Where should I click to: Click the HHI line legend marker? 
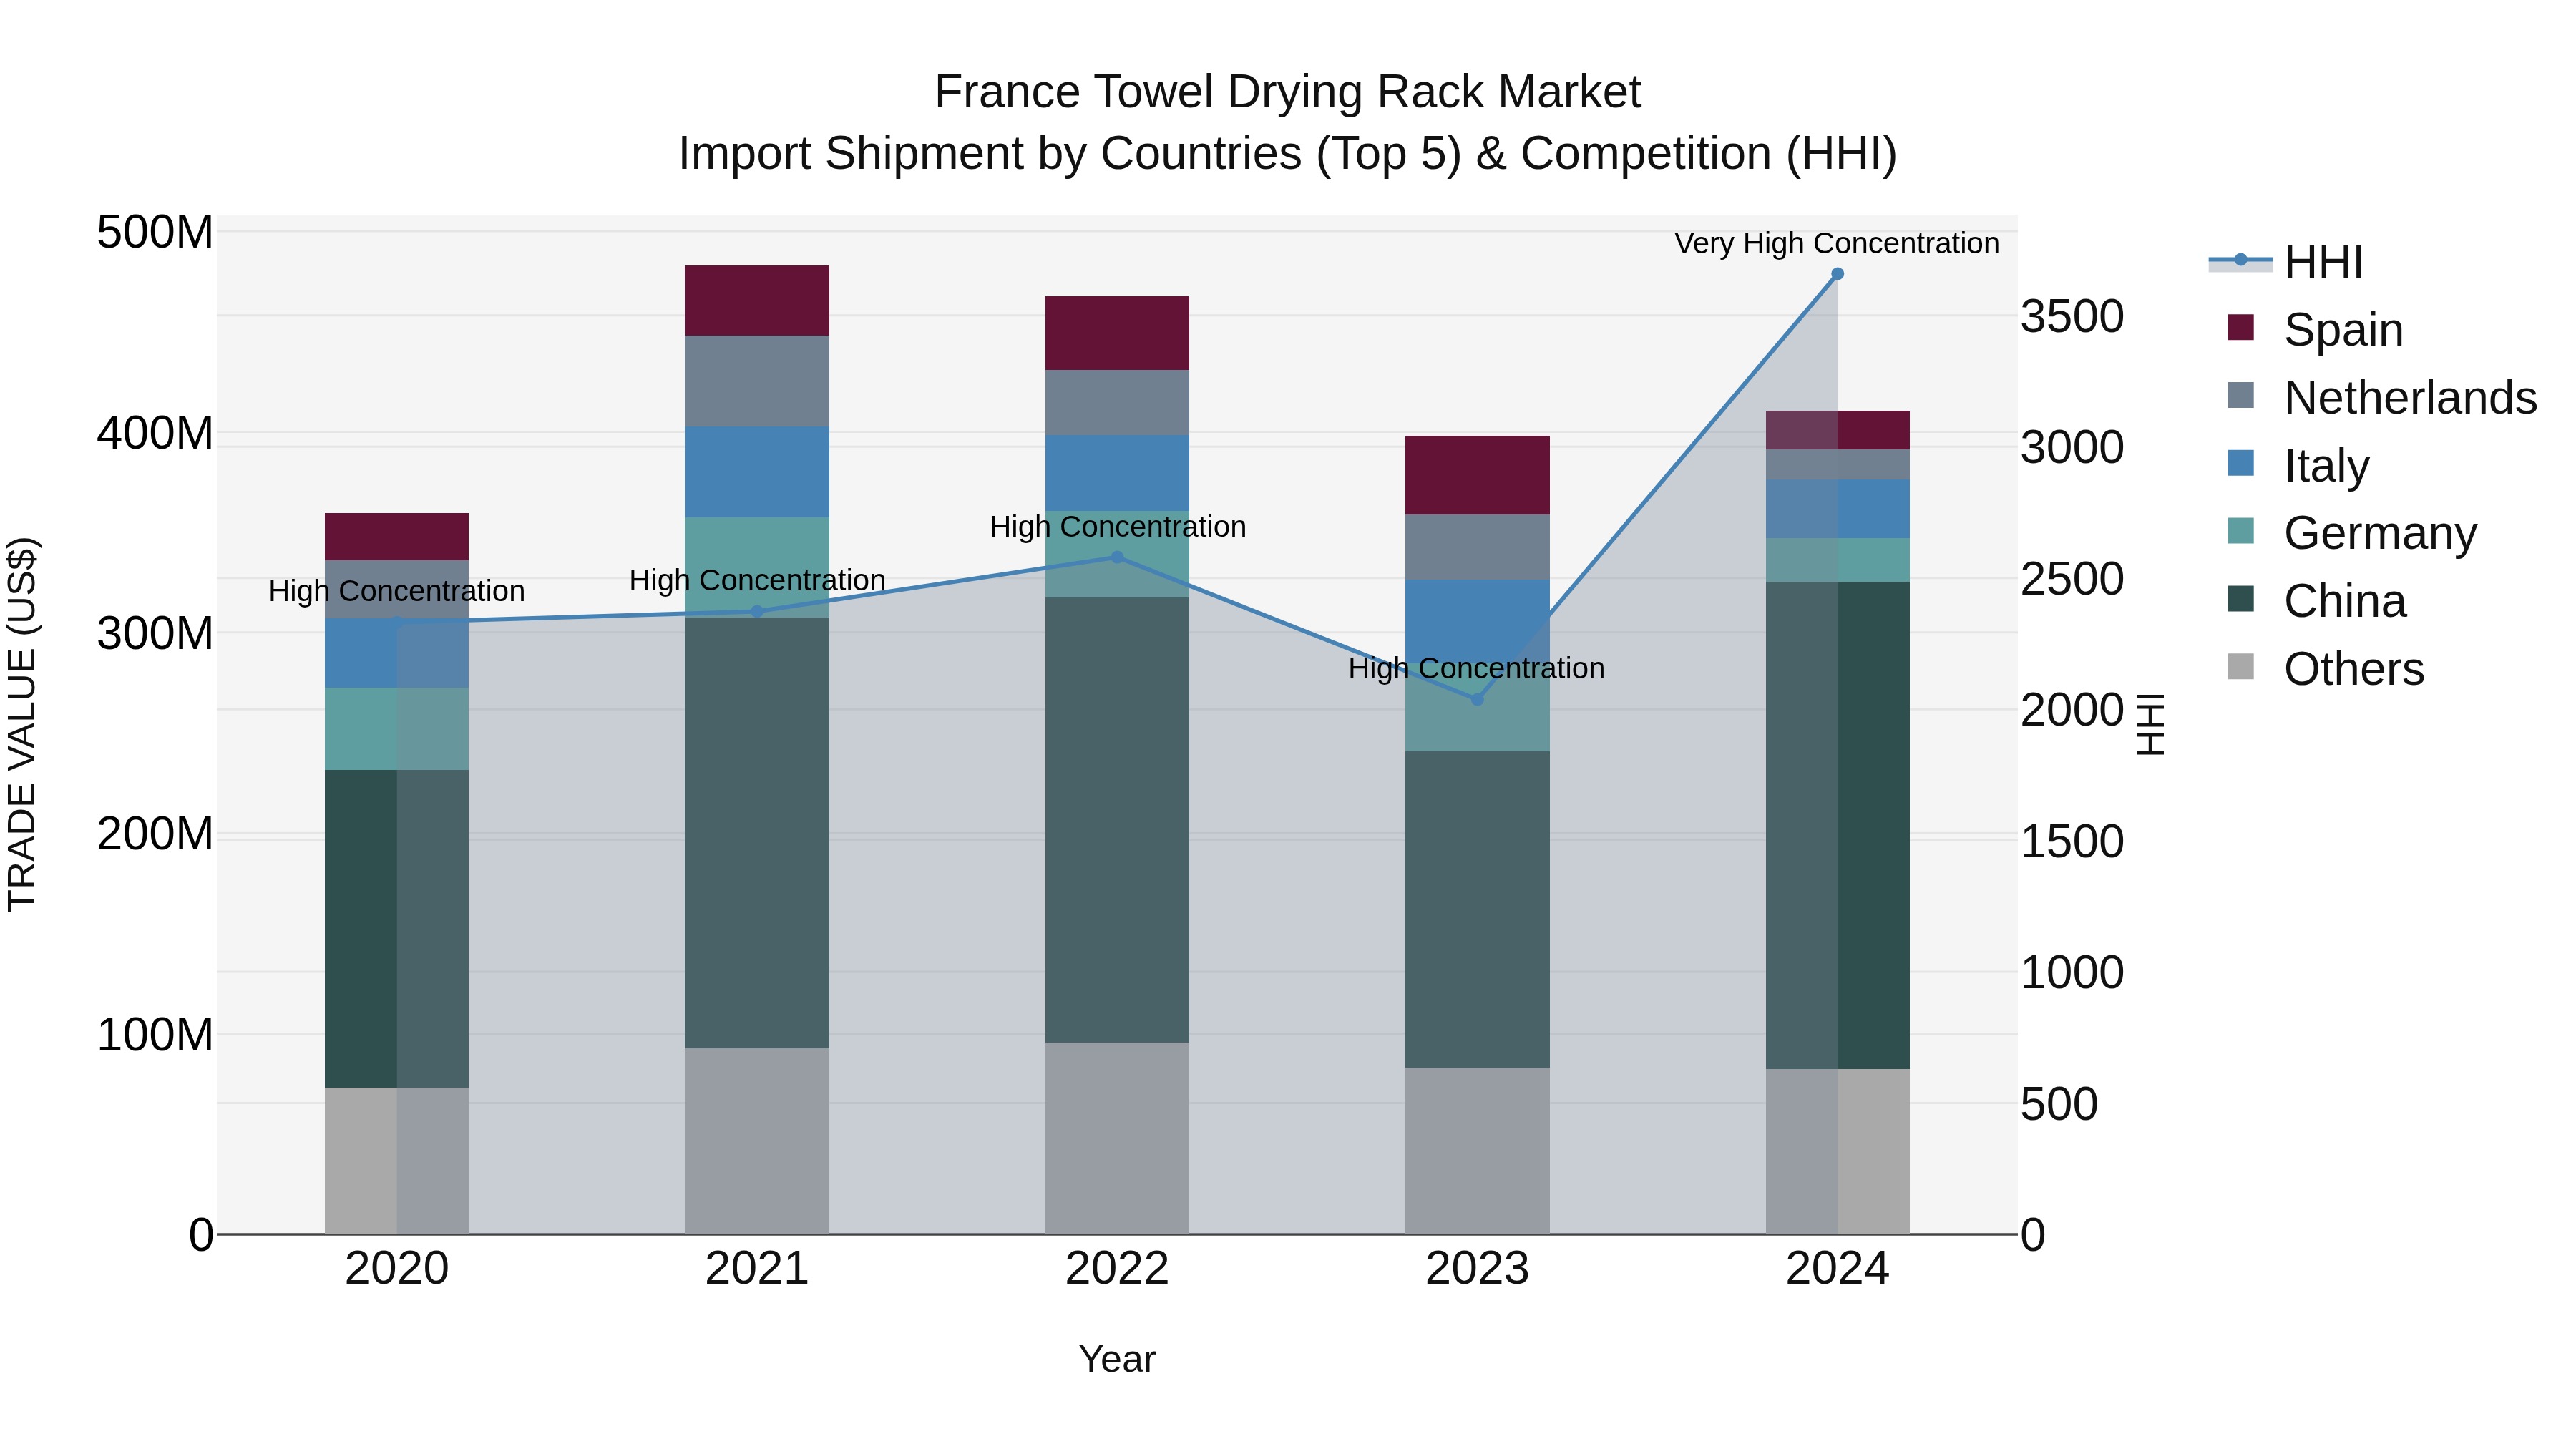(x=2241, y=261)
